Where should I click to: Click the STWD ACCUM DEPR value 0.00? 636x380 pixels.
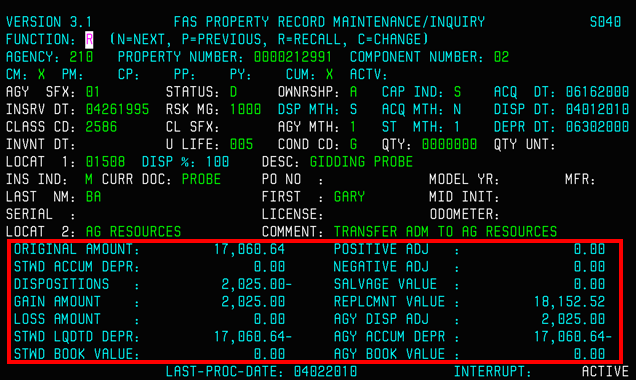point(269,266)
